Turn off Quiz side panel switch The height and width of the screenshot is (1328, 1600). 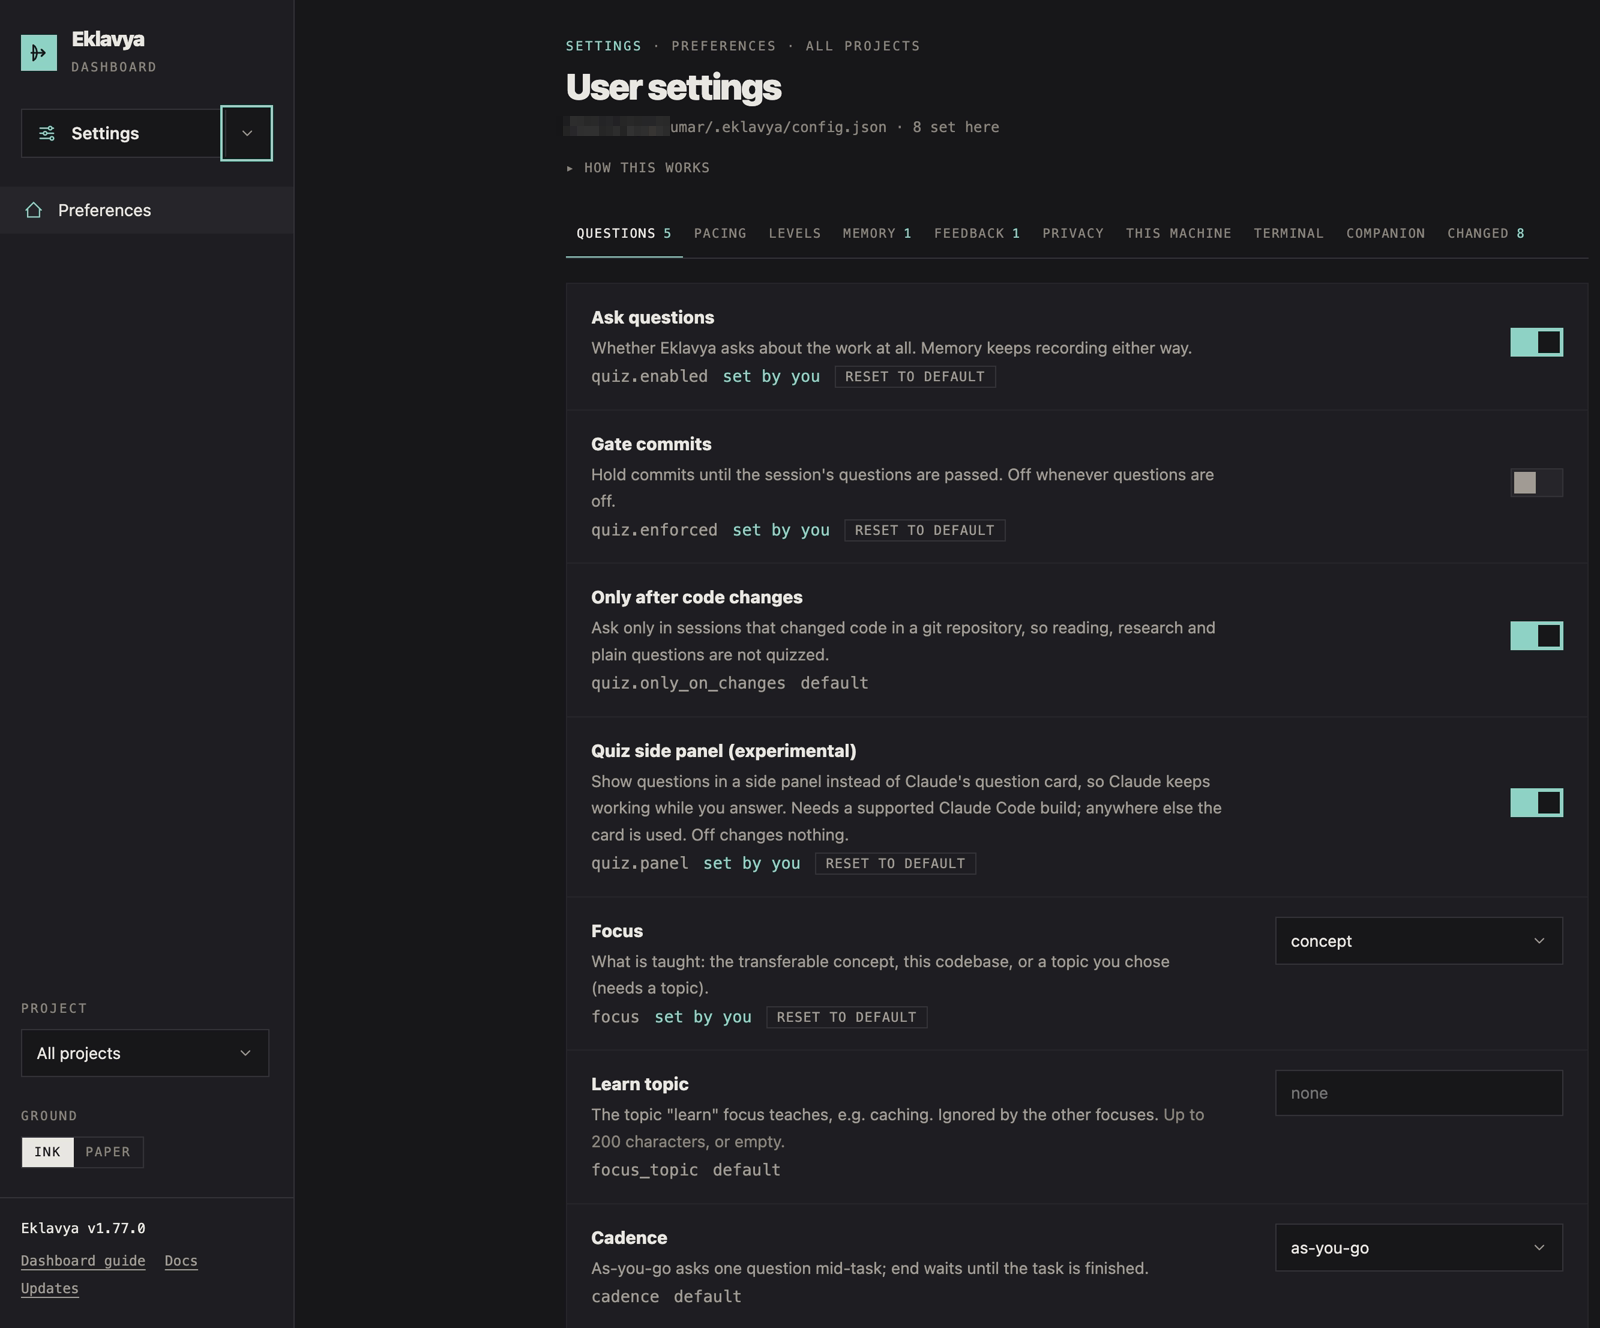click(x=1536, y=803)
